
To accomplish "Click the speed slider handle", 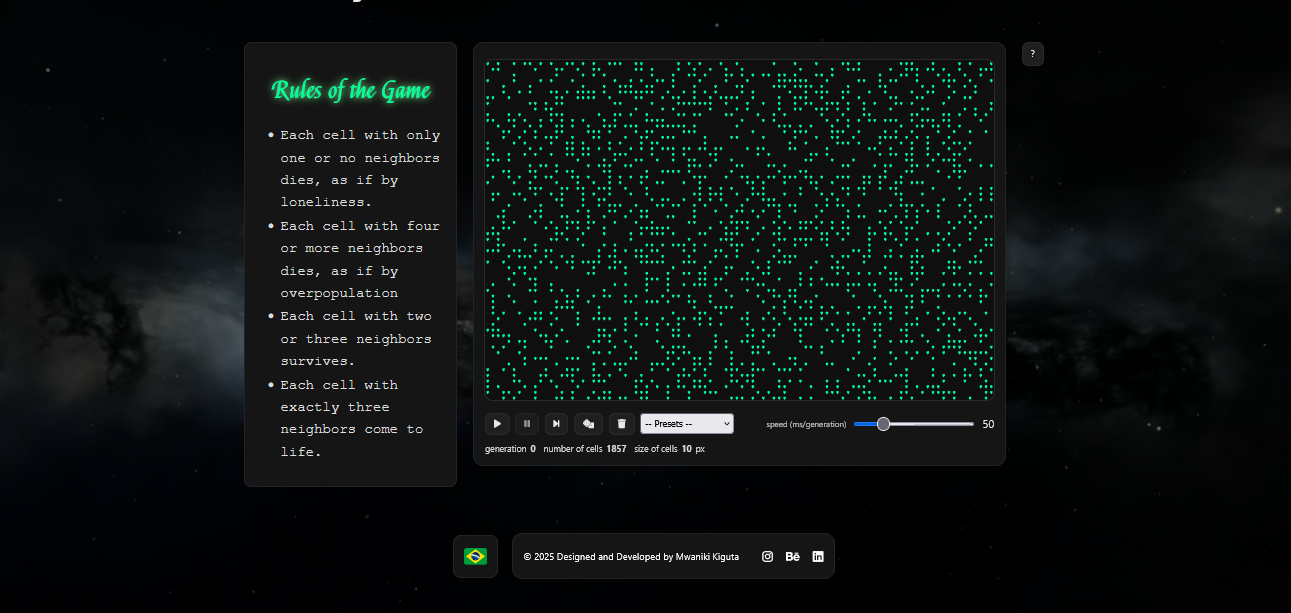I will [883, 424].
